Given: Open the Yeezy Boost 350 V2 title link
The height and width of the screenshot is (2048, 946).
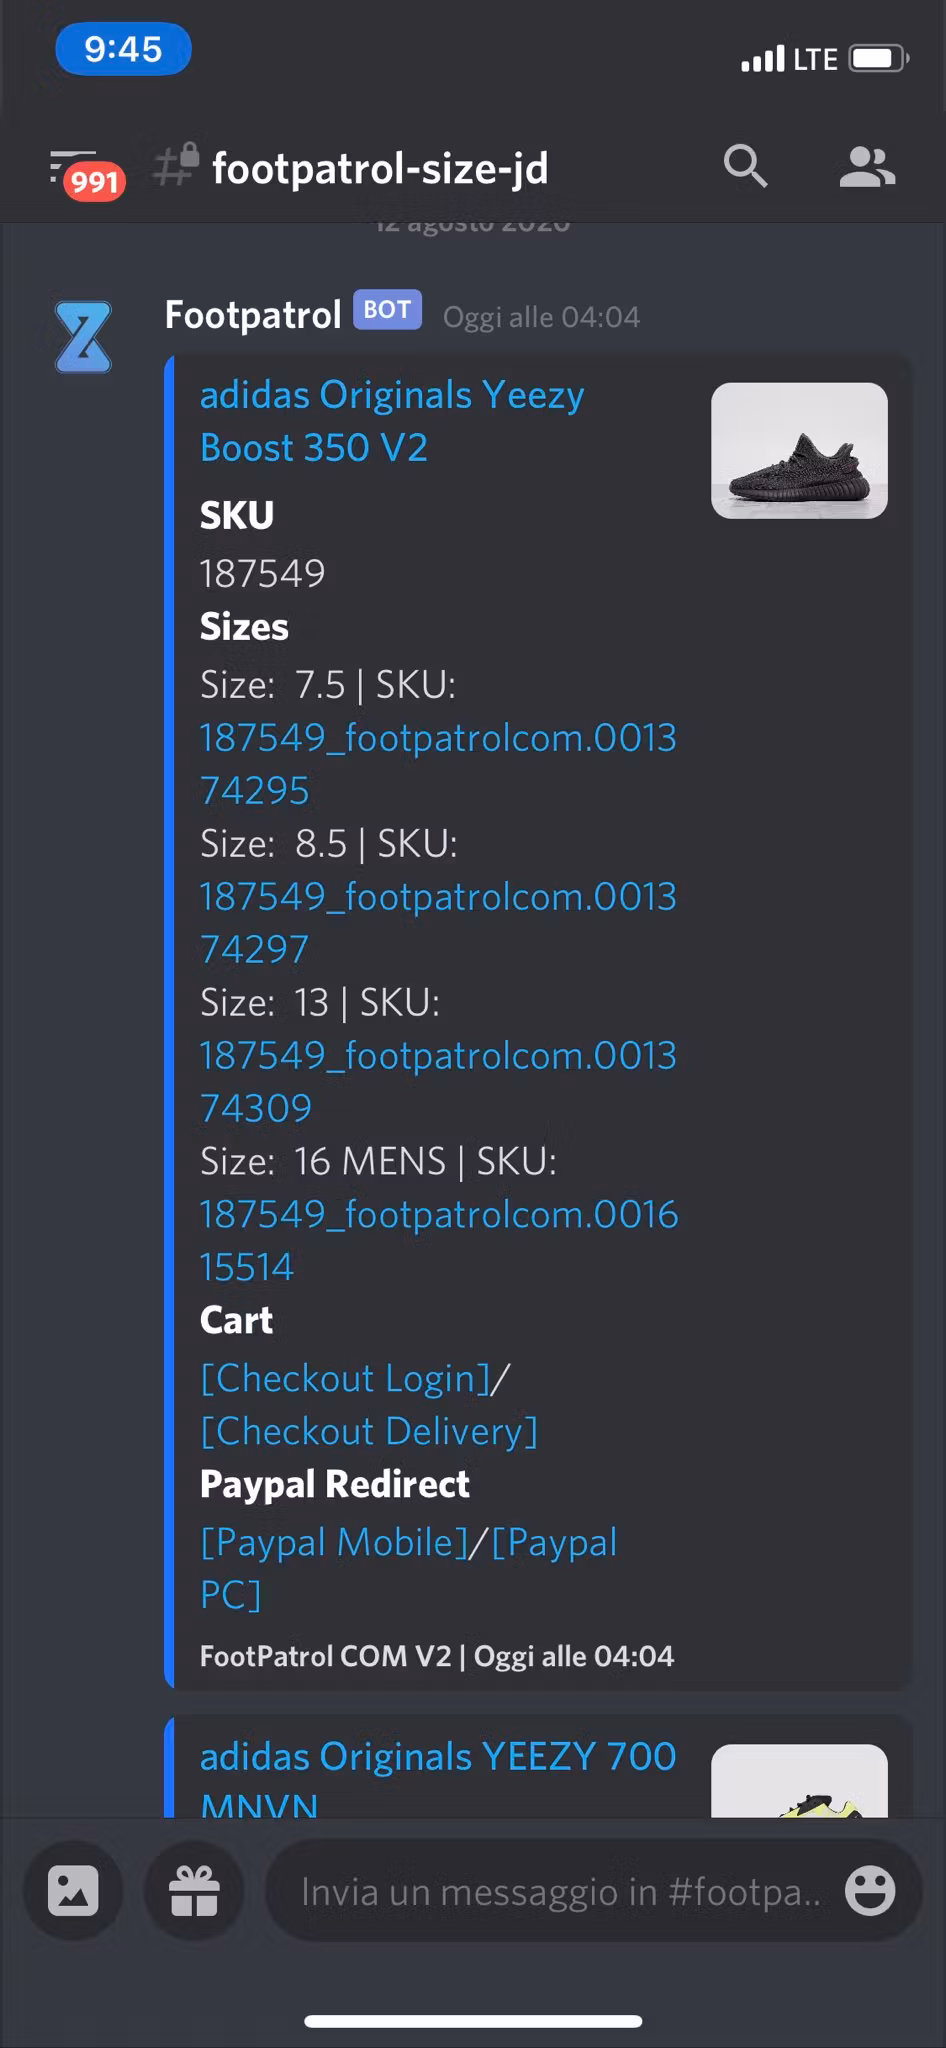Looking at the screenshot, I should click(392, 421).
